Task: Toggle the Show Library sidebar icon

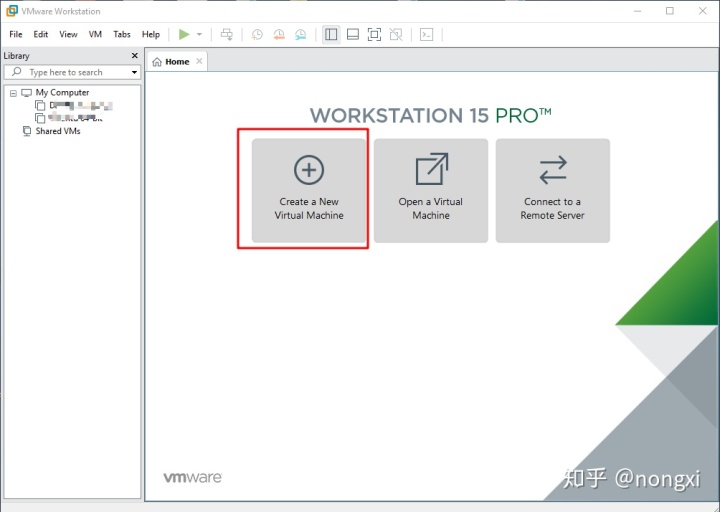Action: (331, 34)
